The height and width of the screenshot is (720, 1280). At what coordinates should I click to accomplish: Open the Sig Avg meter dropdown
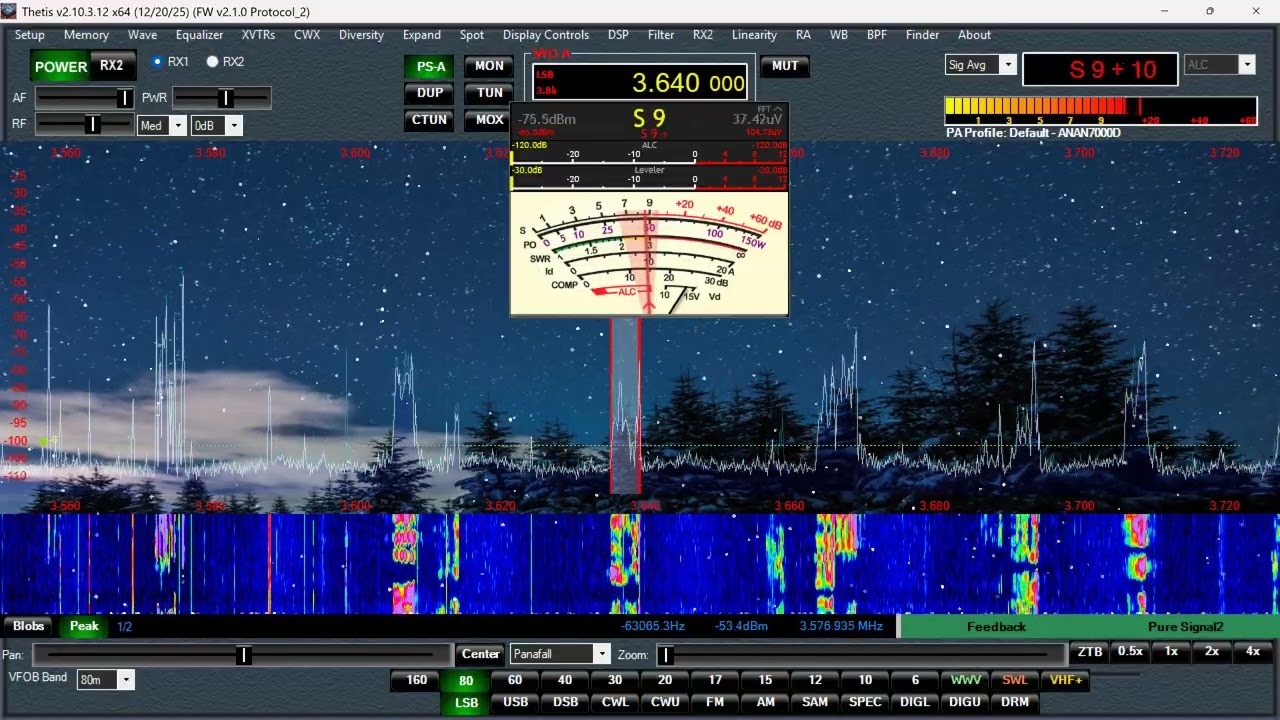point(980,65)
